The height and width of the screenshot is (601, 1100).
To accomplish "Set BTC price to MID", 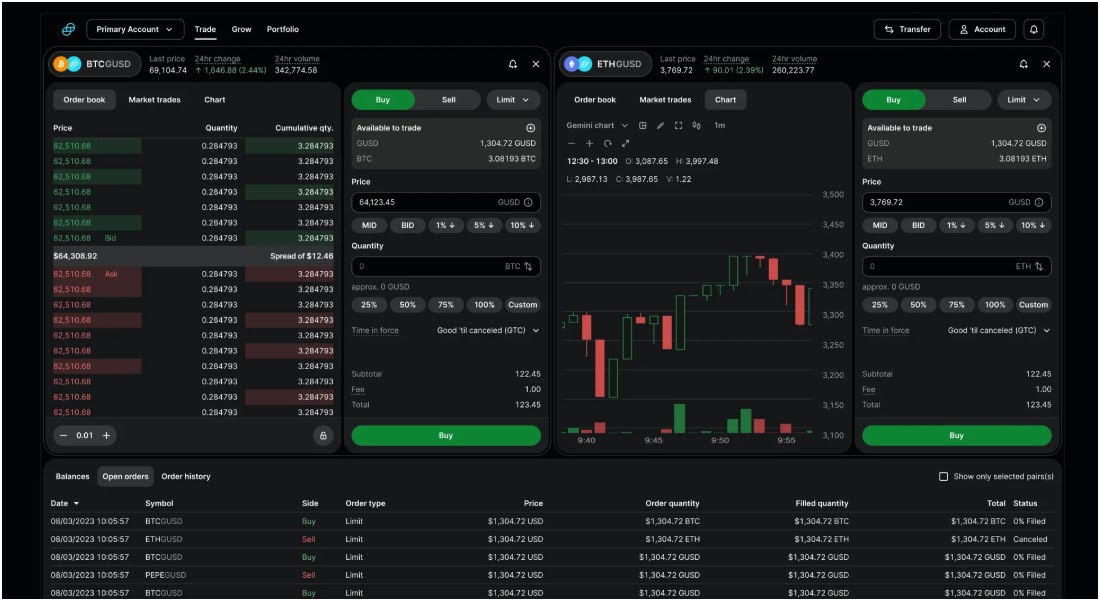I will [x=369, y=225].
